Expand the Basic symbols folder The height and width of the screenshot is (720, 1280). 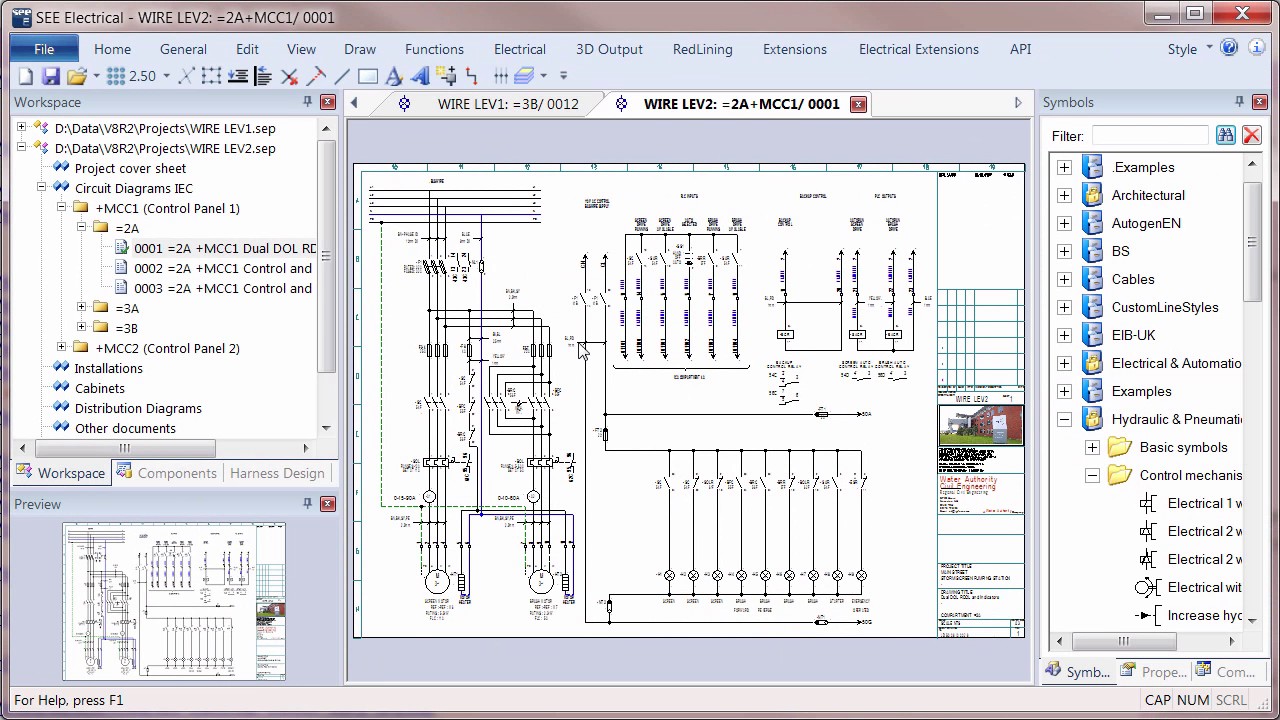click(x=1092, y=447)
